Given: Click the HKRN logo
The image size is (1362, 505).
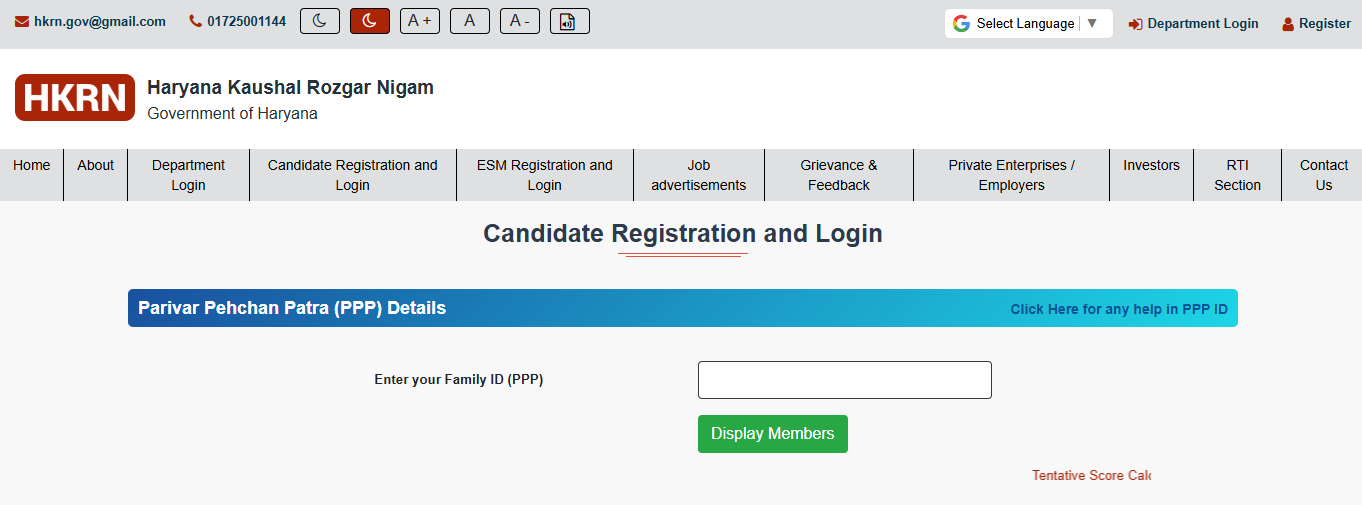Looking at the screenshot, I should 75,97.
